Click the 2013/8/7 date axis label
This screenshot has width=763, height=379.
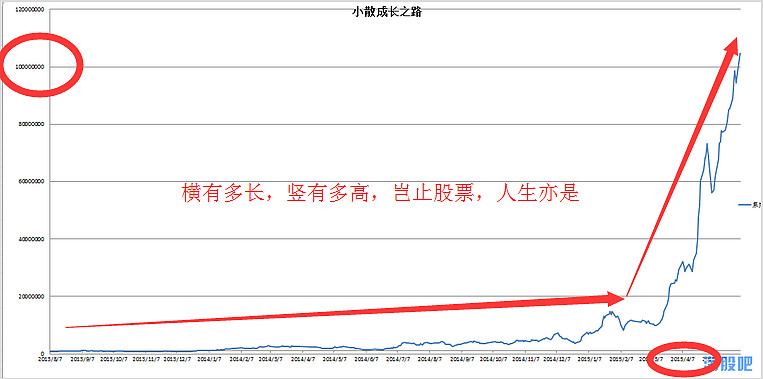click(x=50, y=359)
